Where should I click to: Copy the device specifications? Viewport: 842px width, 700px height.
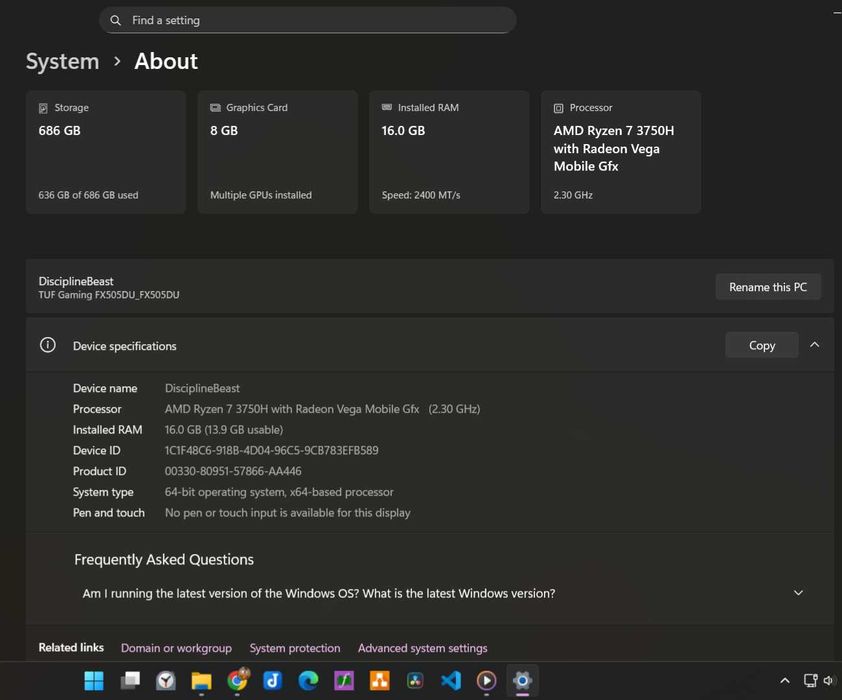761,345
